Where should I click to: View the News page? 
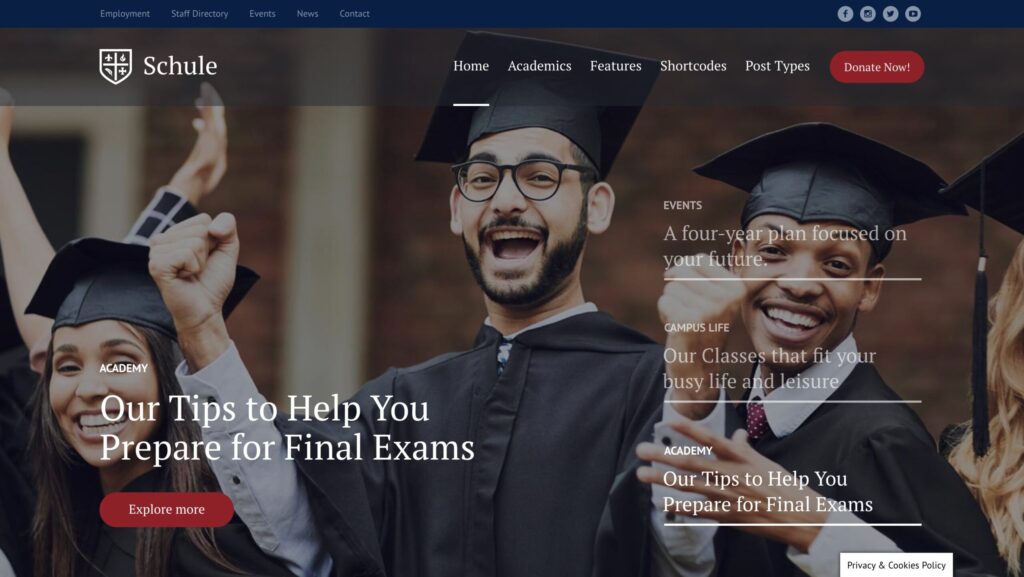[308, 14]
